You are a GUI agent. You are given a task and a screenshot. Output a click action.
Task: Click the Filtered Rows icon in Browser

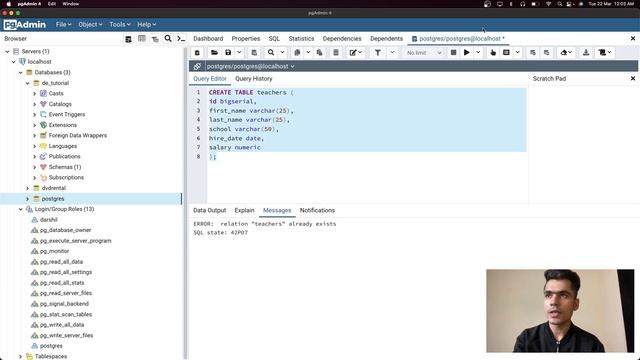coord(155,39)
